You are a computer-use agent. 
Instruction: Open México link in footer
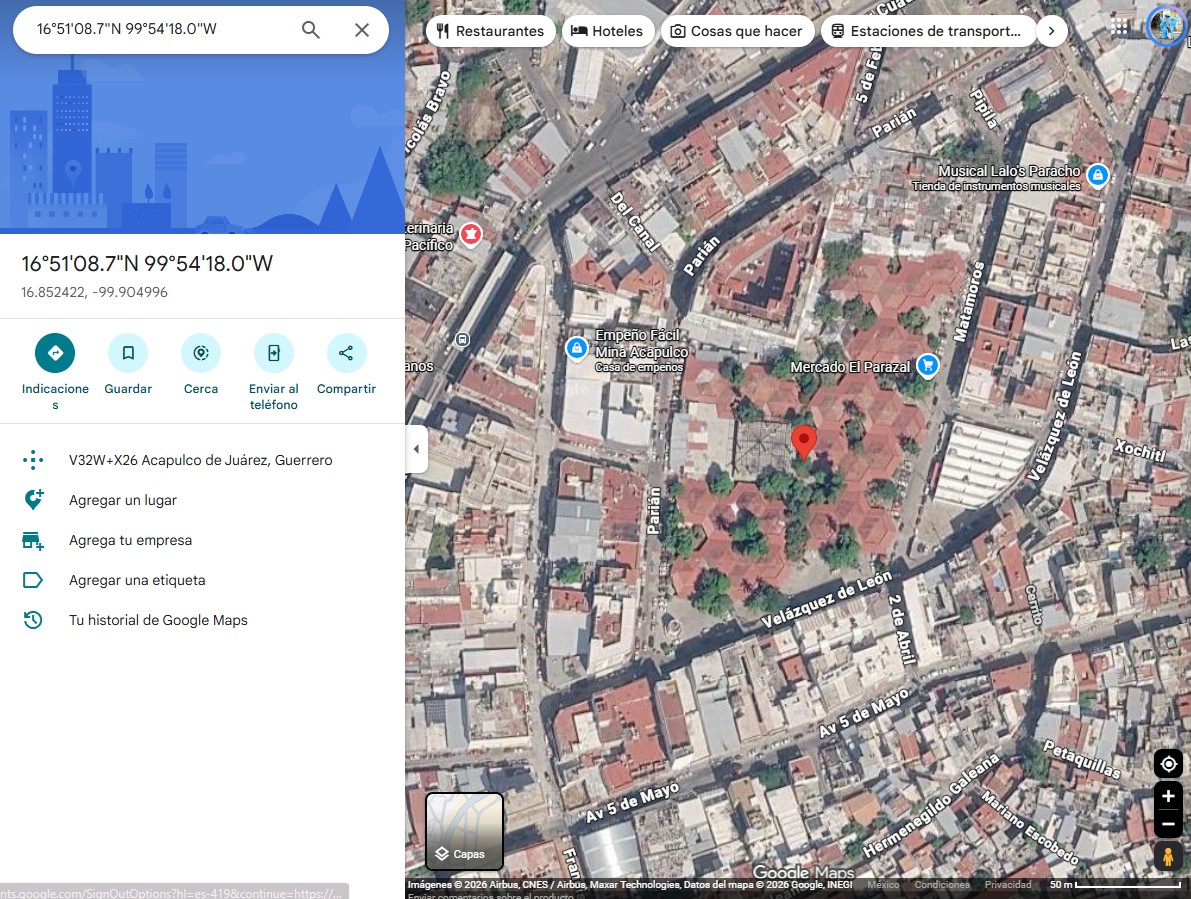(883, 885)
